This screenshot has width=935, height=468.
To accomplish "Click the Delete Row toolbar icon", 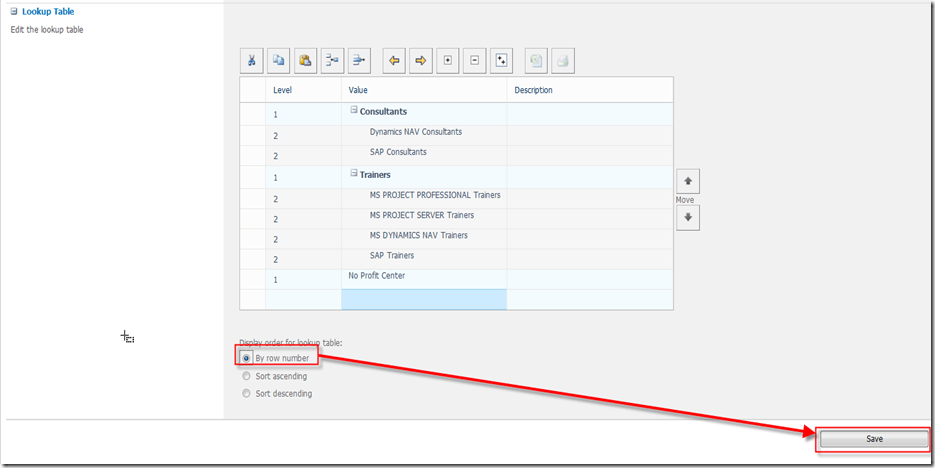I will (360, 61).
